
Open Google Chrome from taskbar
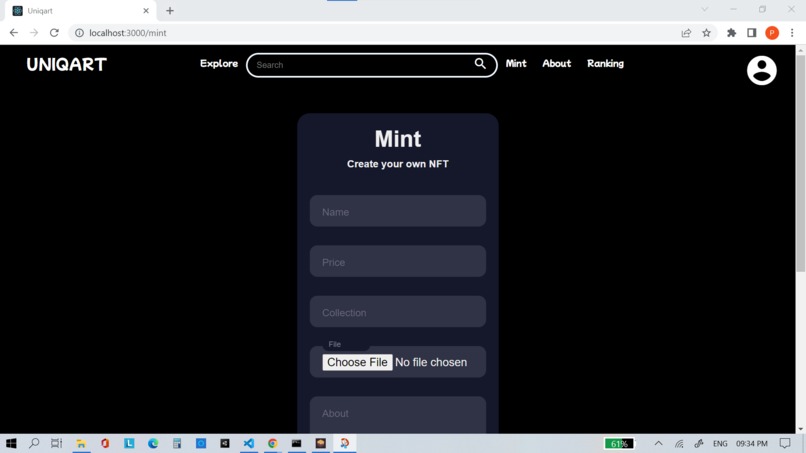pyautogui.click(x=272, y=443)
